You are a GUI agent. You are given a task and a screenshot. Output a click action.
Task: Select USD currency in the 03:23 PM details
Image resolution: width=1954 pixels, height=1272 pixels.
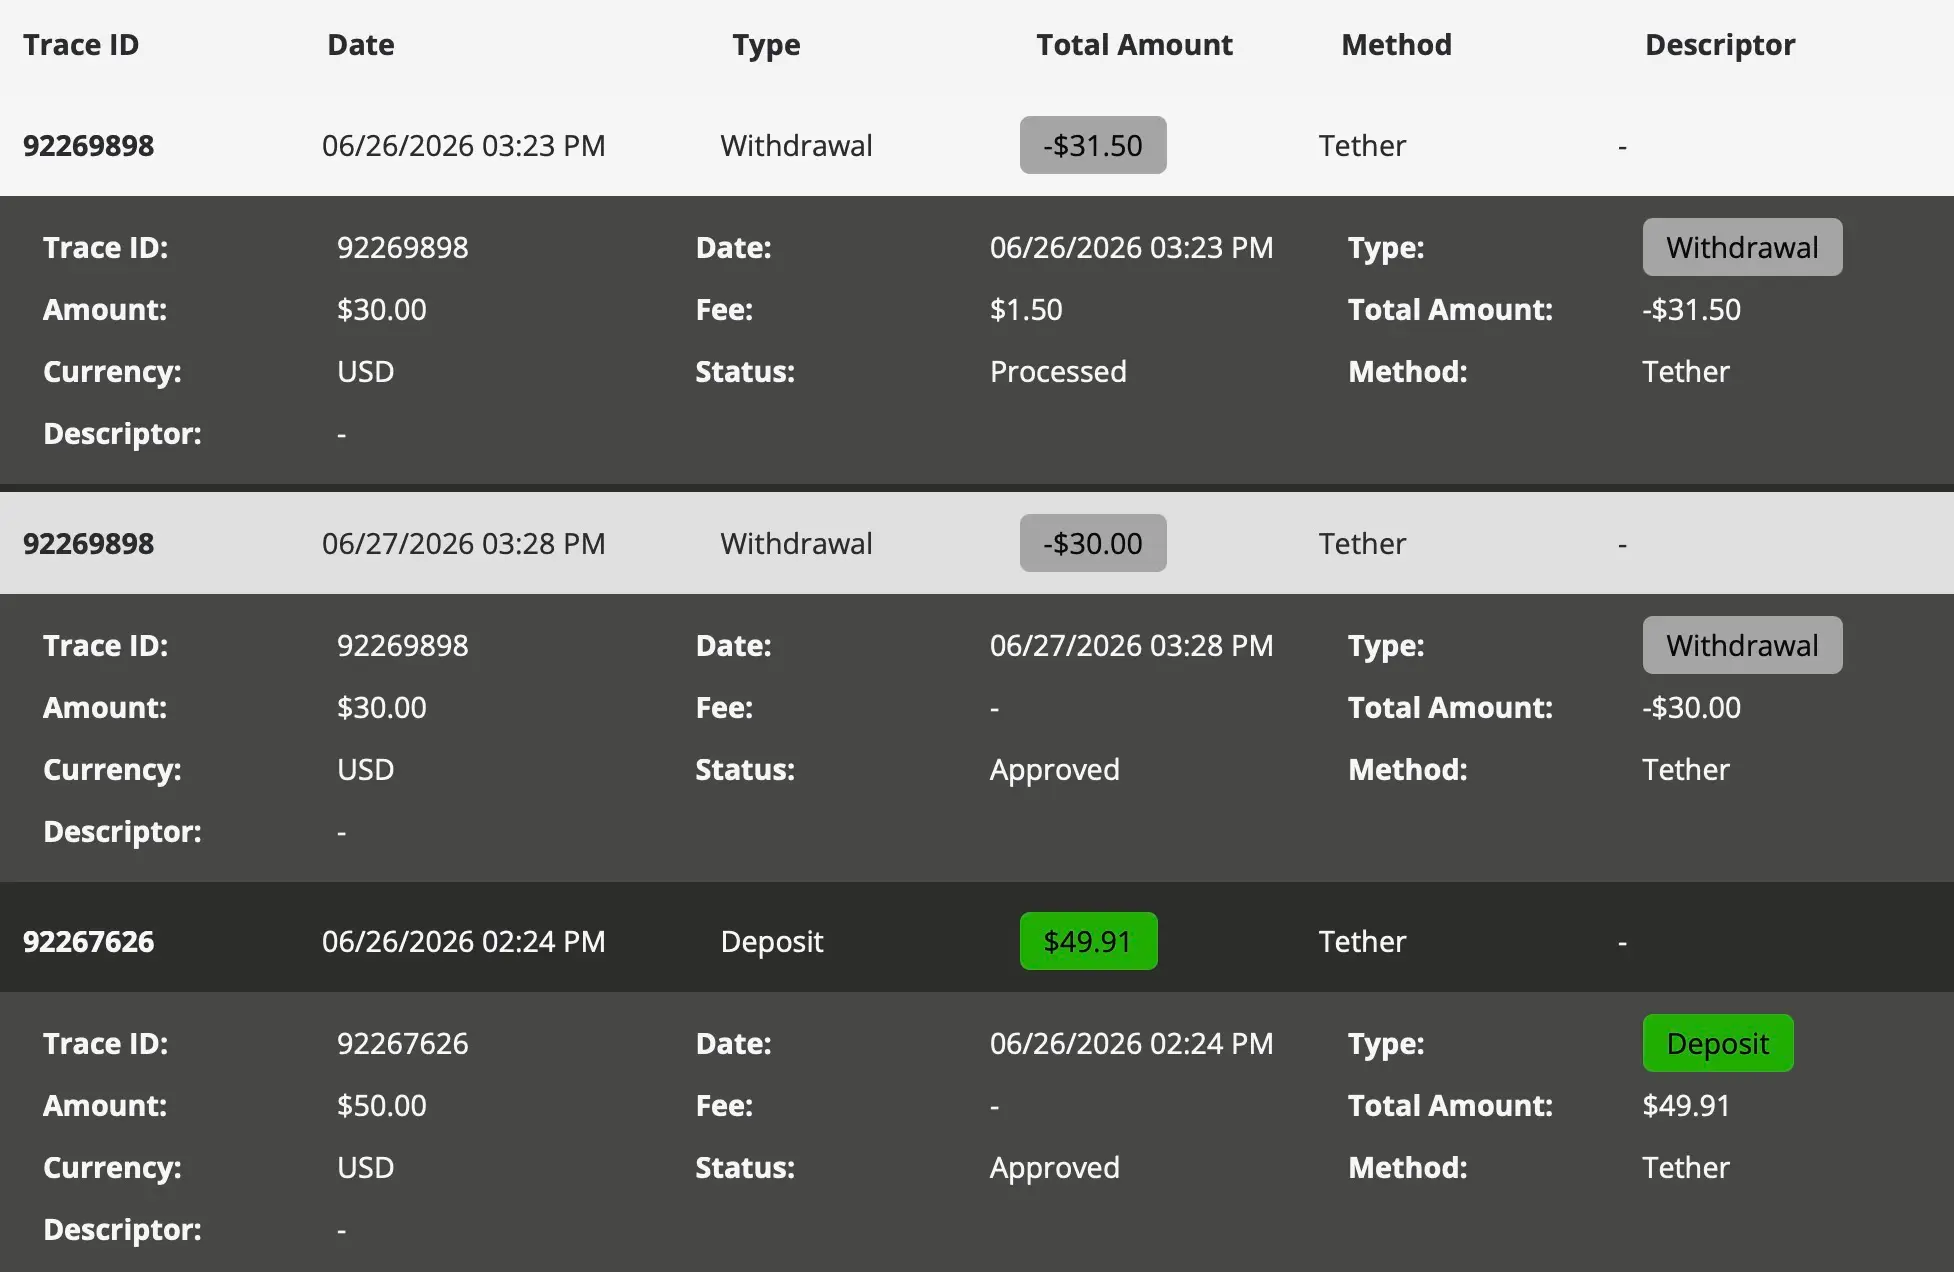(x=366, y=372)
